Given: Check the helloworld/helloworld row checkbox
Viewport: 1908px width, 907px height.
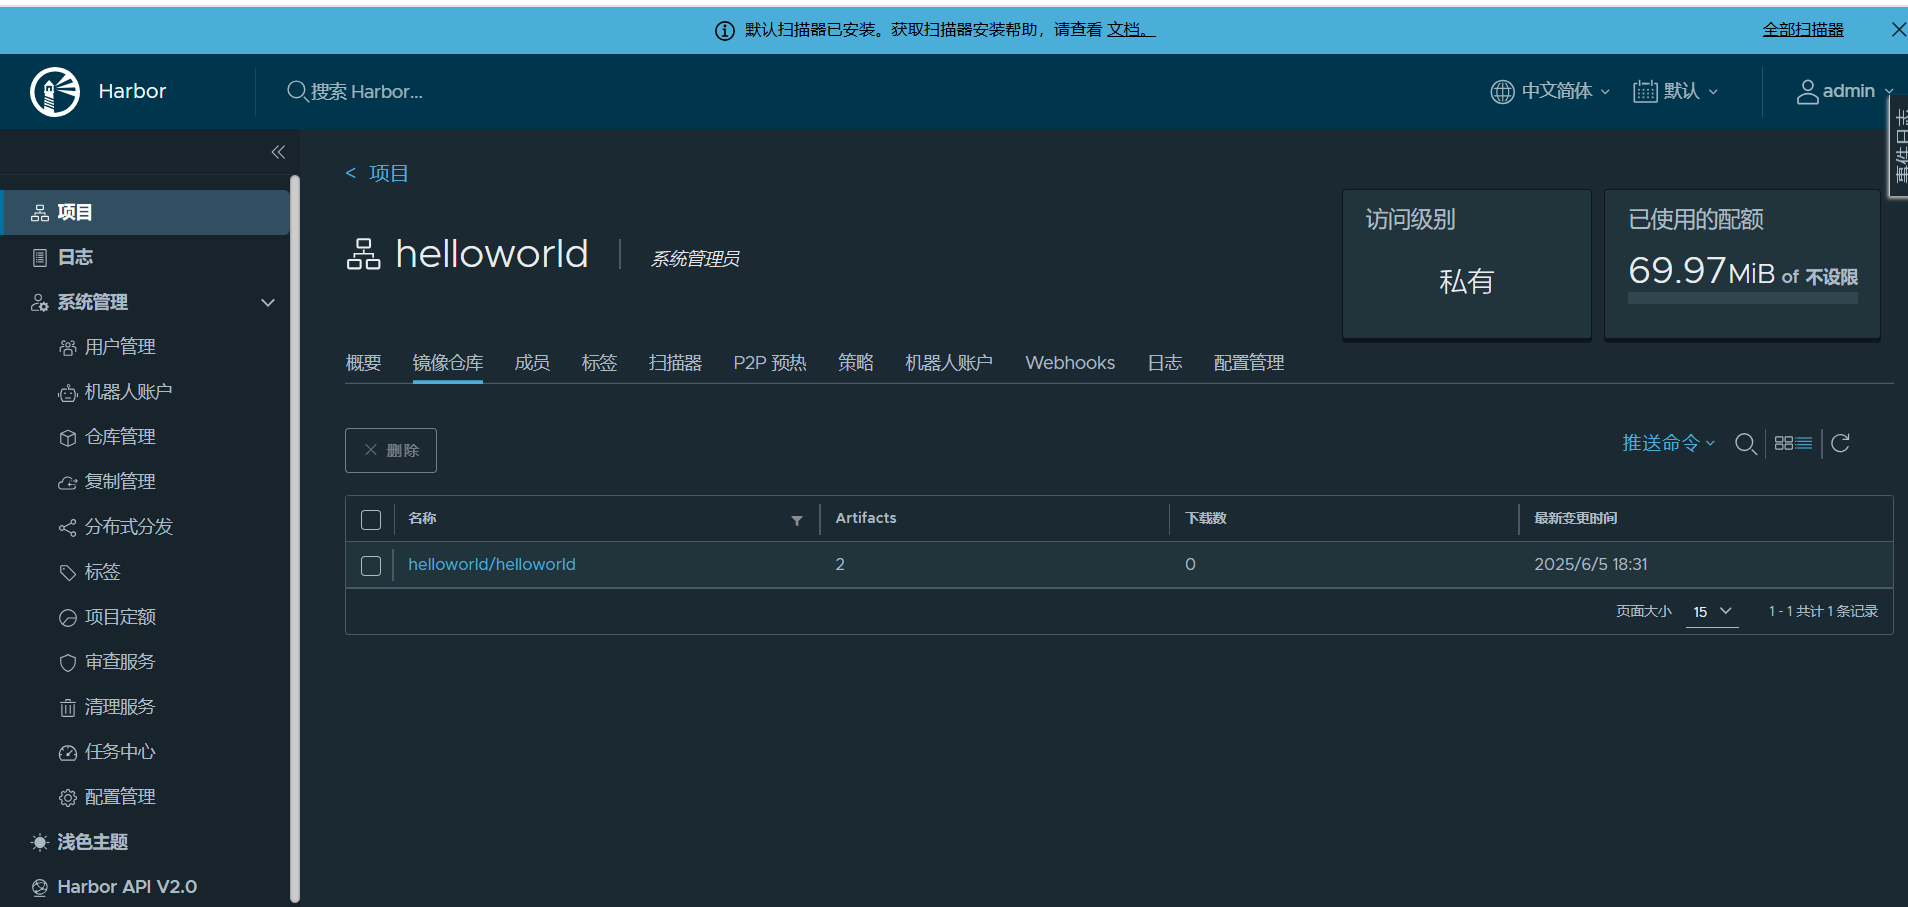Looking at the screenshot, I should pos(371,566).
